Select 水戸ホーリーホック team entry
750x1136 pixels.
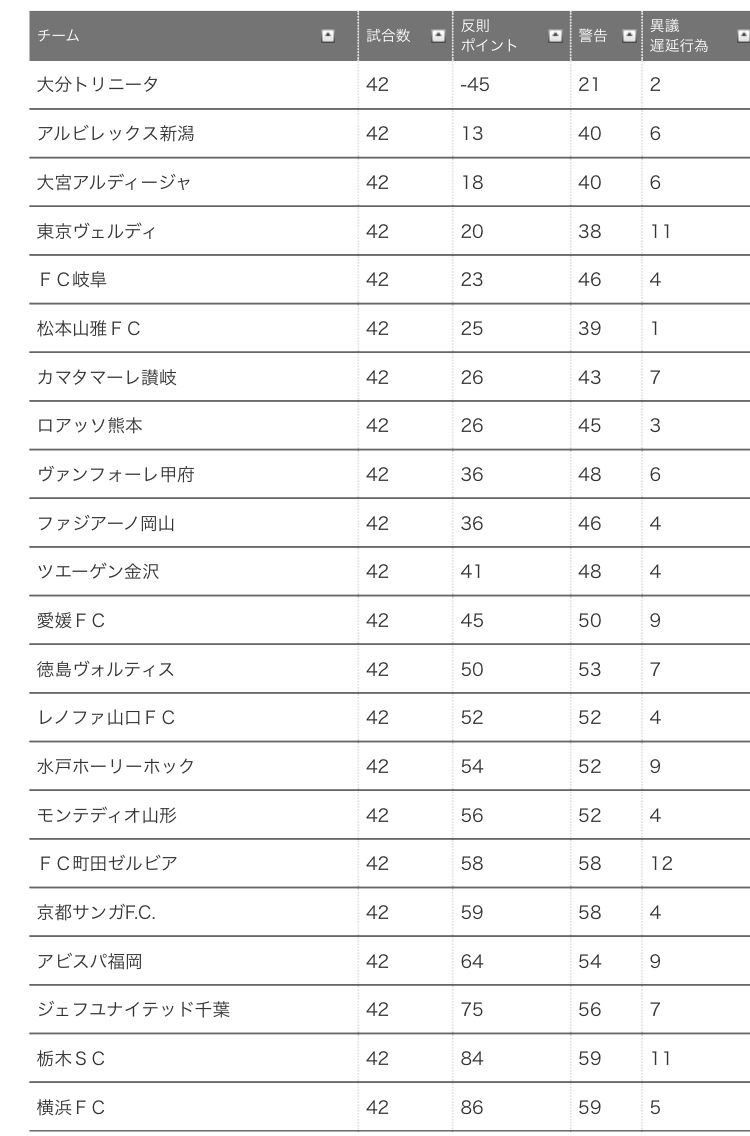click(116, 766)
